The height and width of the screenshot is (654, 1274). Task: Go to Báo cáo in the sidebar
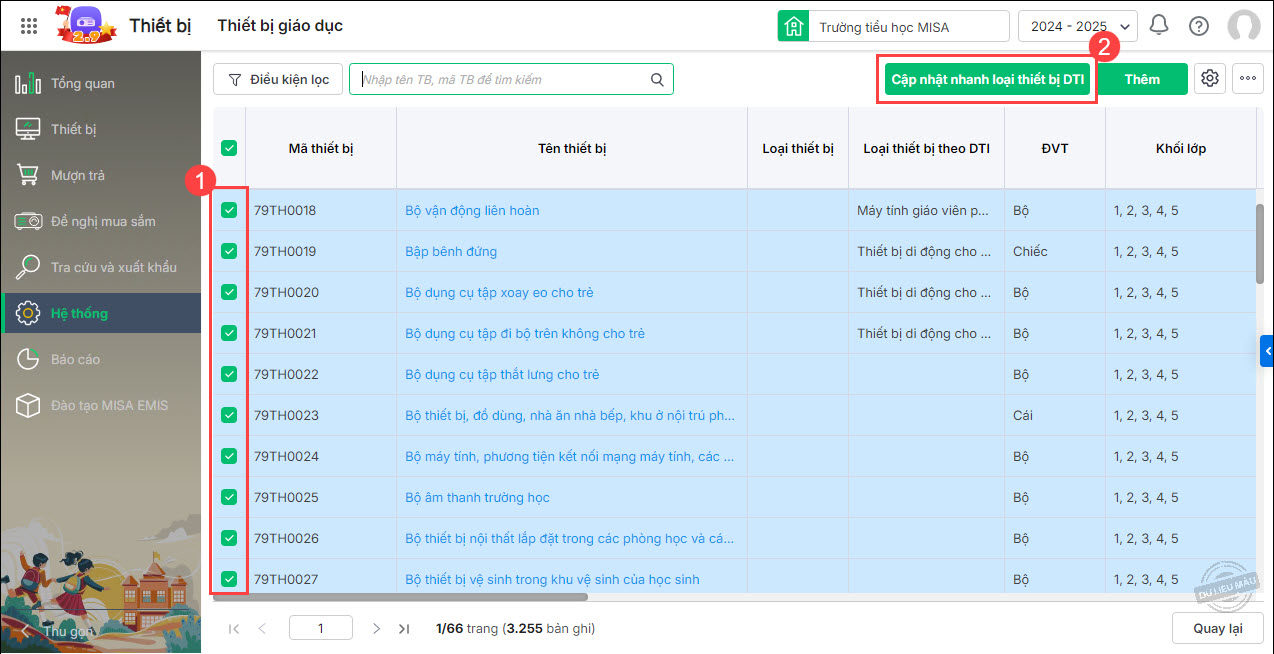[75, 359]
